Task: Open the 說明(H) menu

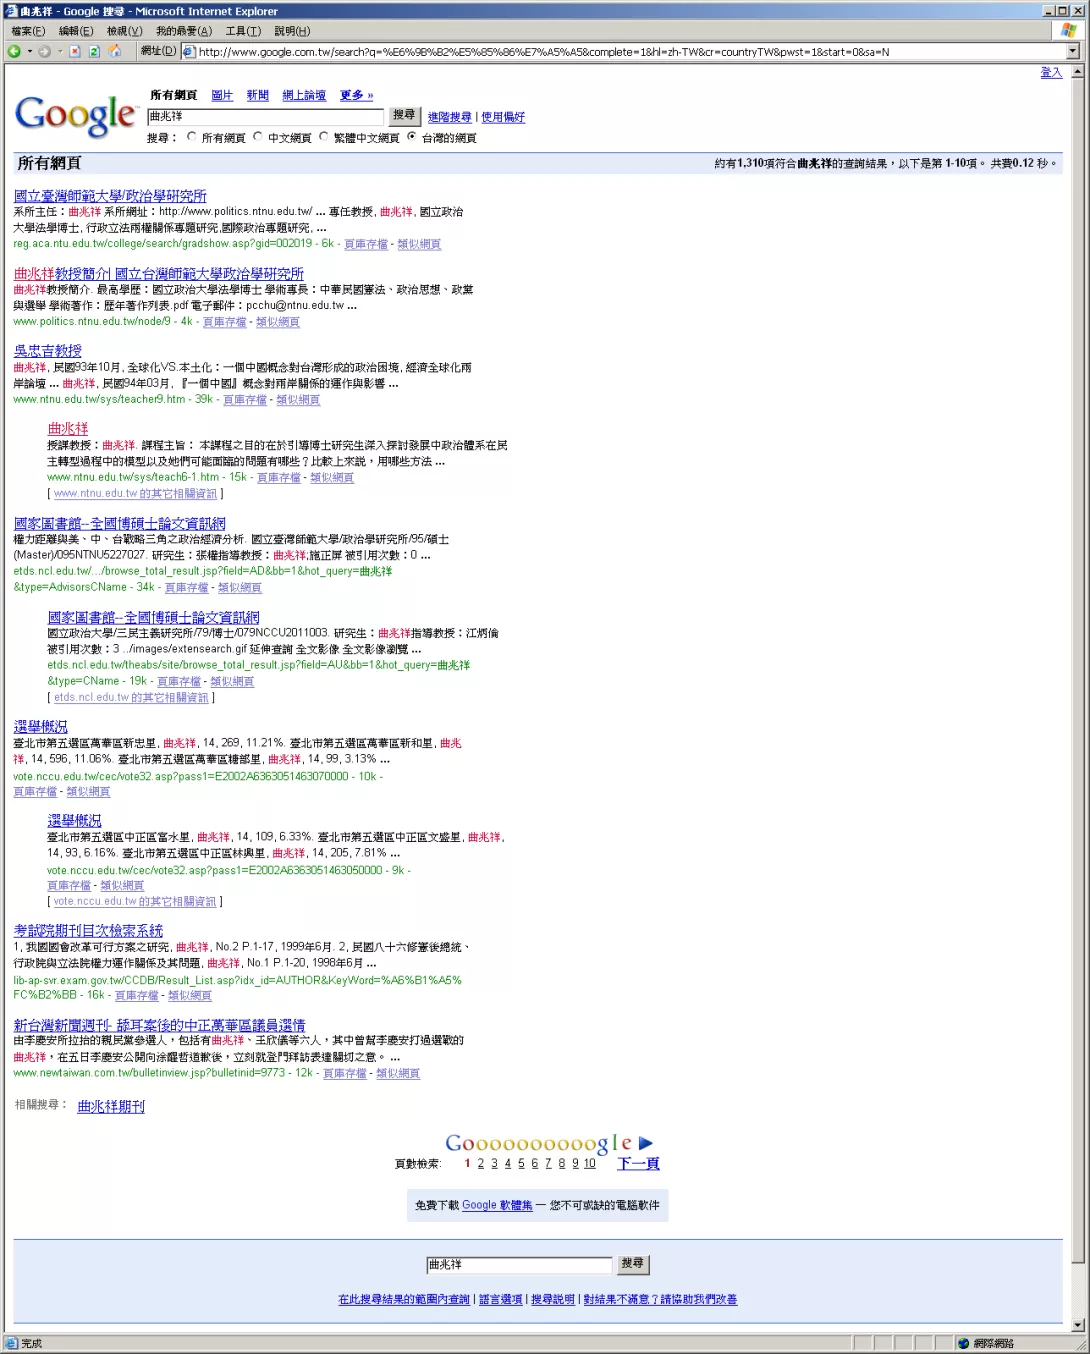Action: (x=292, y=31)
